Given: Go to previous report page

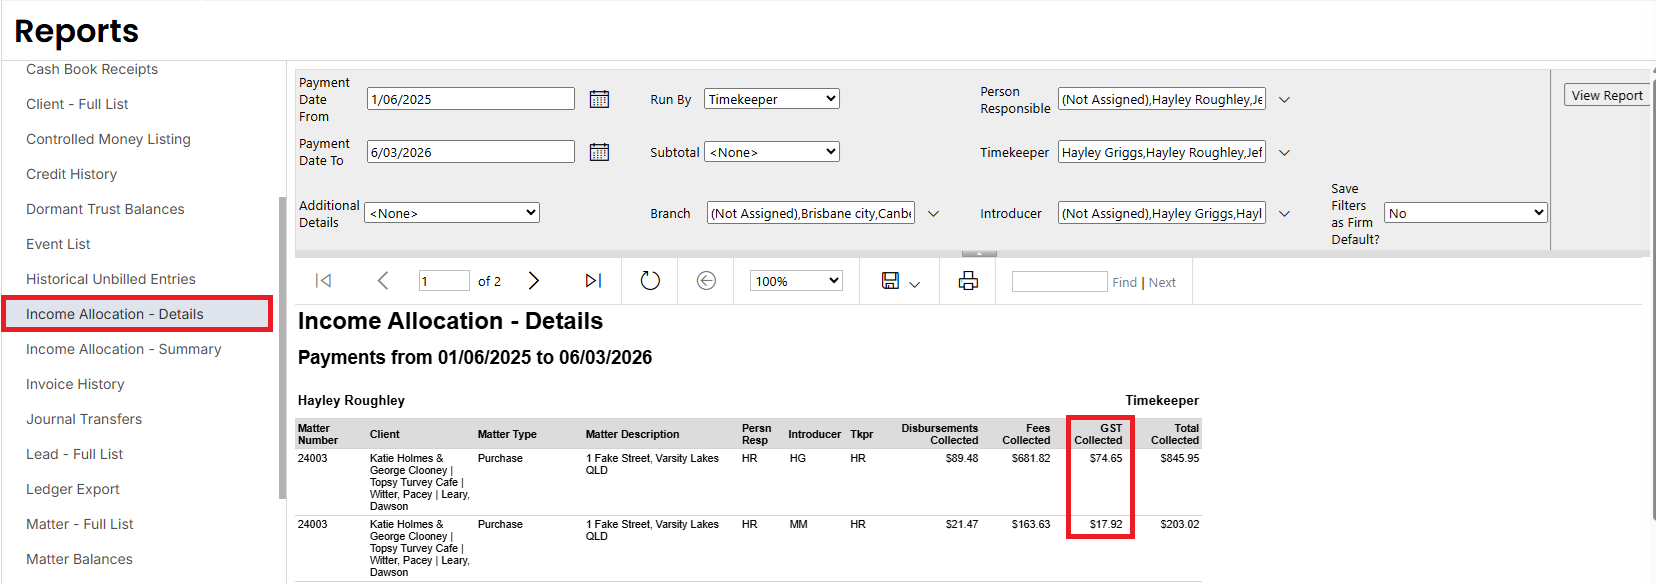Looking at the screenshot, I should 383,281.
